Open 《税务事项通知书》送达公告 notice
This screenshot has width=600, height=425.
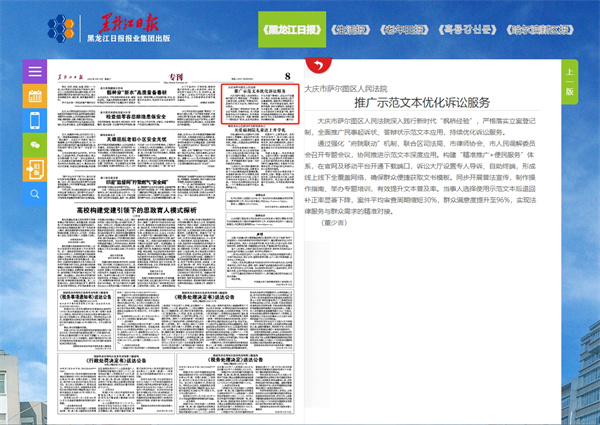(x=85, y=321)
